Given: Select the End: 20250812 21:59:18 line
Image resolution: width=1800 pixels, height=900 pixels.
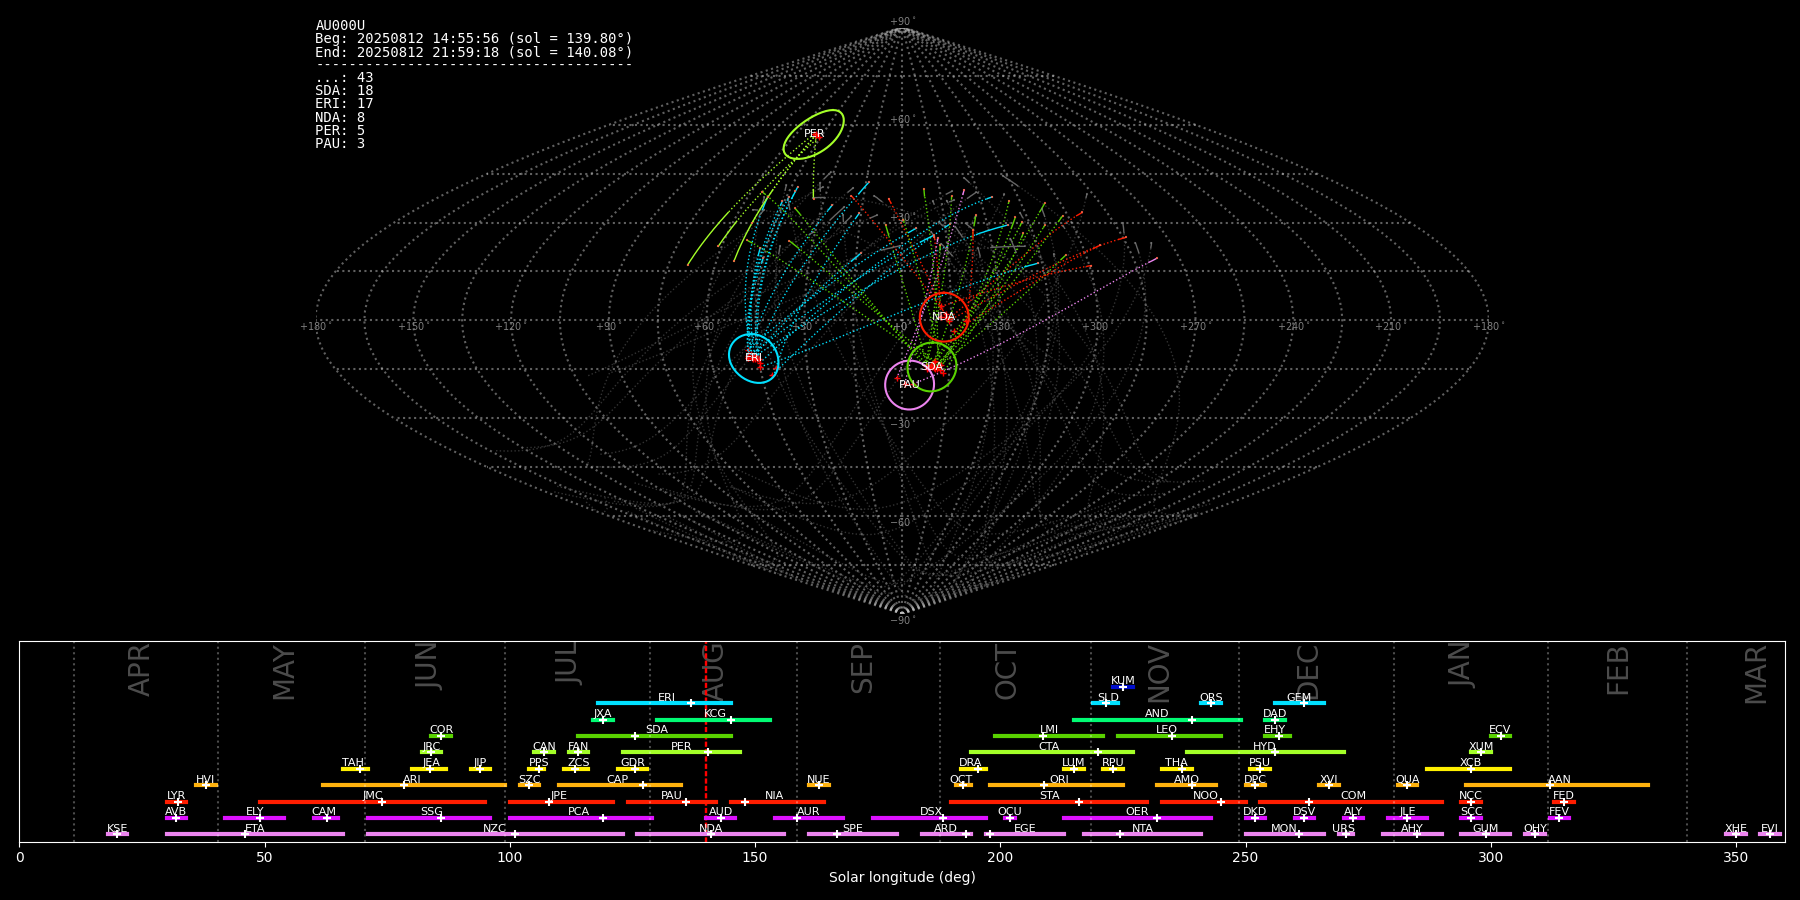Looking at the screenshot, I should [x=474, y=52].
